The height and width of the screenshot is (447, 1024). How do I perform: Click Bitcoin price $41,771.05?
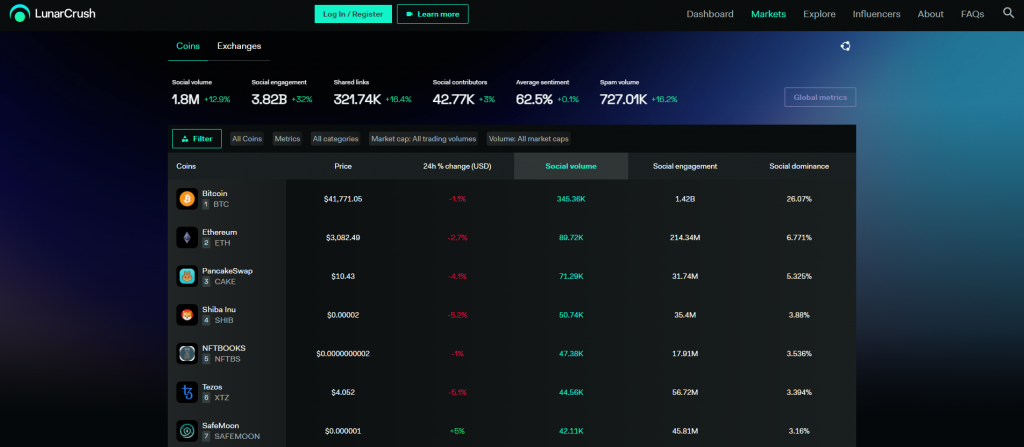point(343,199)
